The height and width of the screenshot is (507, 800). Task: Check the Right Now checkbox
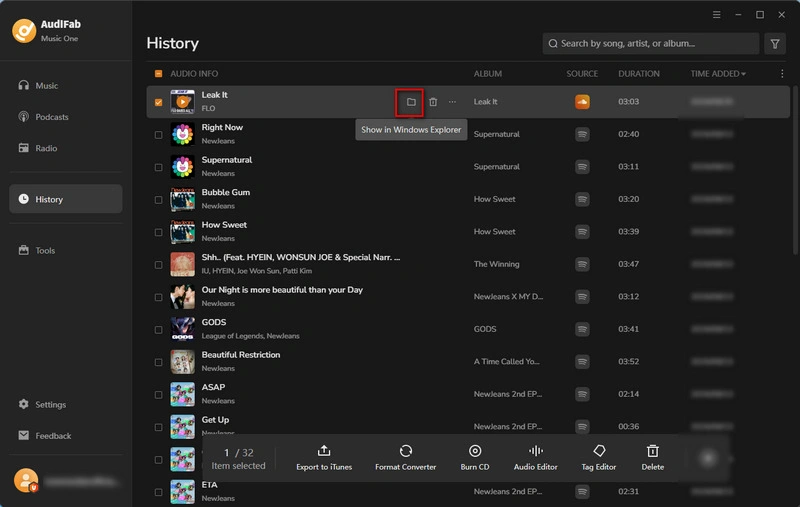[158, 135]
